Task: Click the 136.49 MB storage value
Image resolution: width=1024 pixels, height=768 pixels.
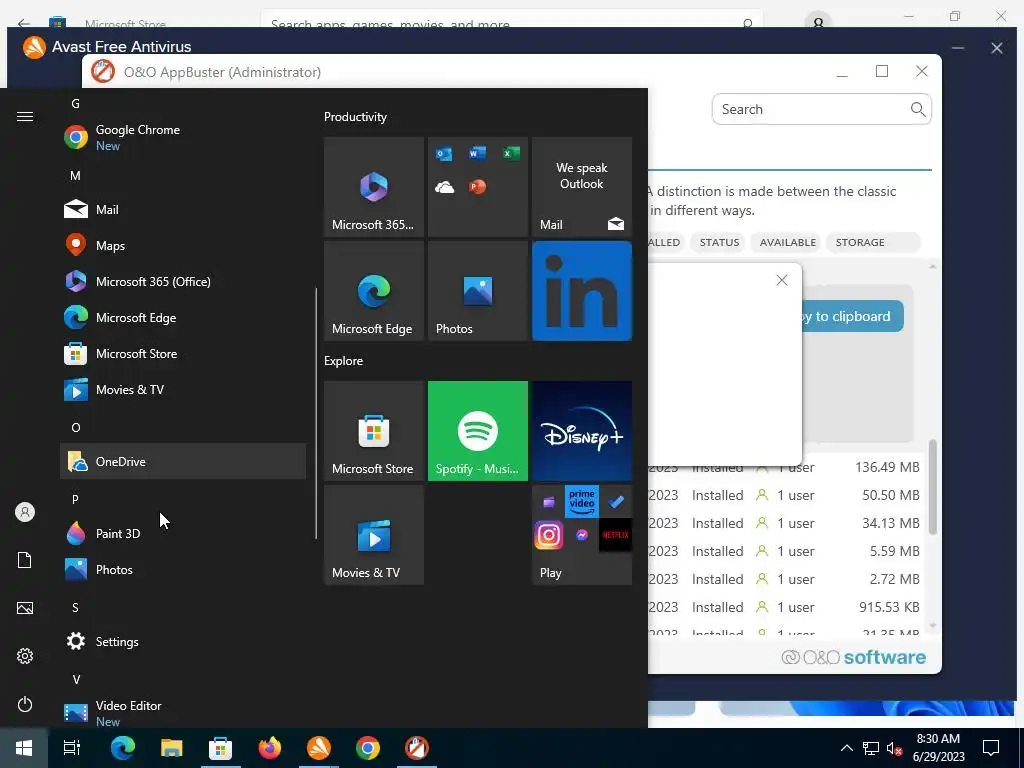Action: [x=887, y=468]
